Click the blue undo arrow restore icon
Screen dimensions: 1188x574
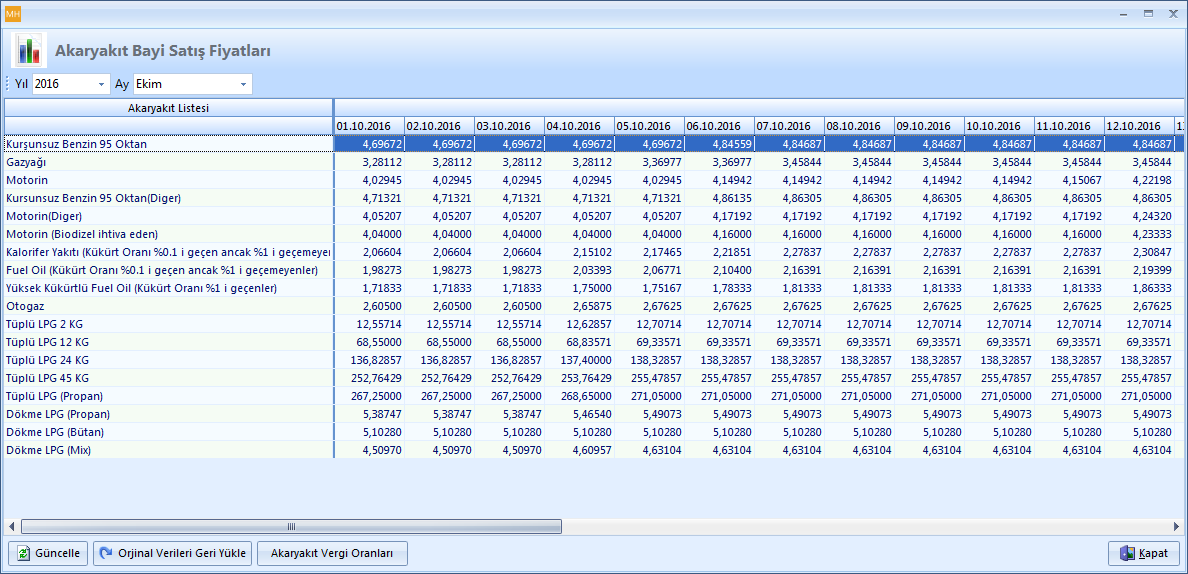[106, 553]
